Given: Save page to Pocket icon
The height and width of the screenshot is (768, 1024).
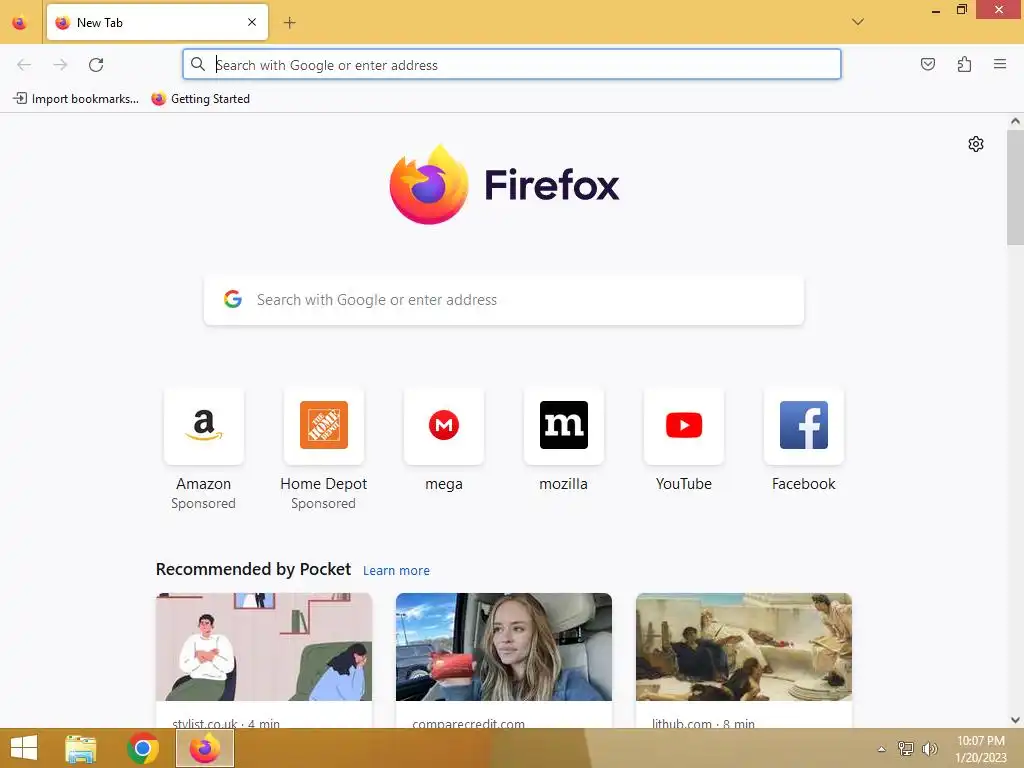Looking at the screenshot, I should [x=927, y=64].
